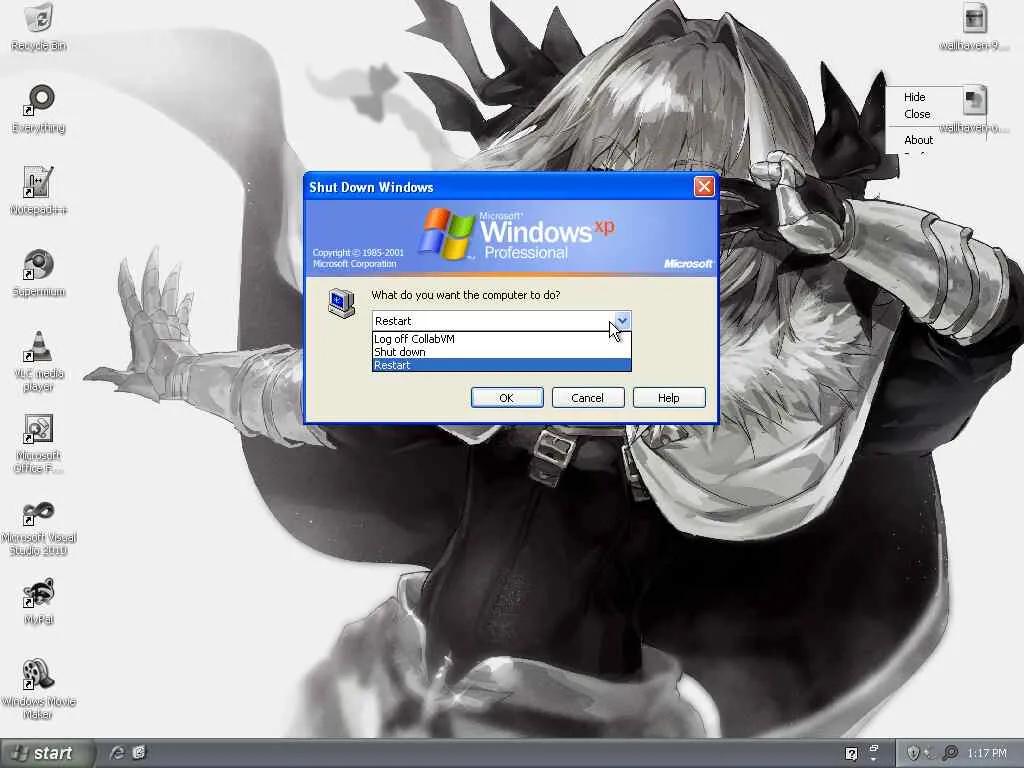
Task: Select the second wallhaven image file icon
Action: pos(974,101)
